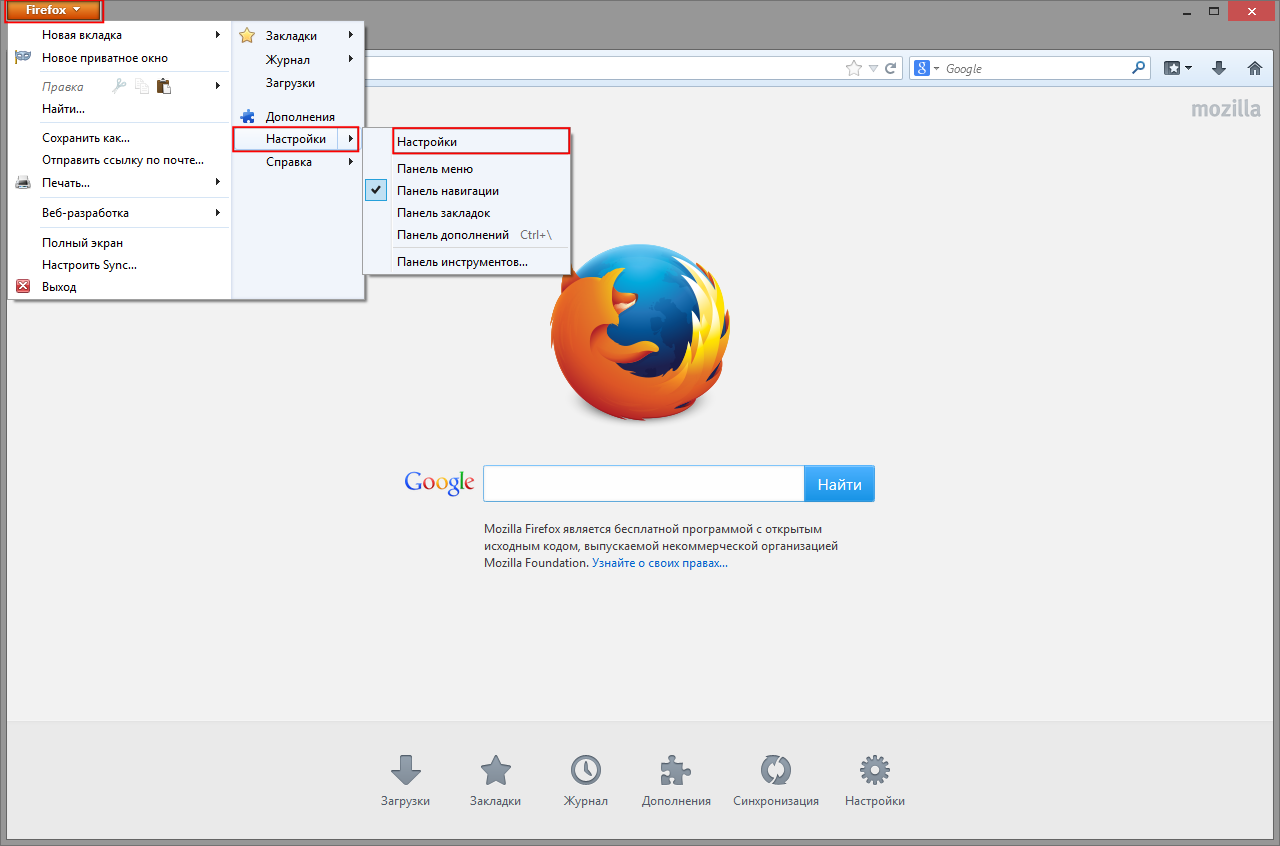Viewport: 1280px width, 846px height.
Task: Click the puzzle icon beside Дополнения menu
Action: pyautogui.click(x=247, y=117)
